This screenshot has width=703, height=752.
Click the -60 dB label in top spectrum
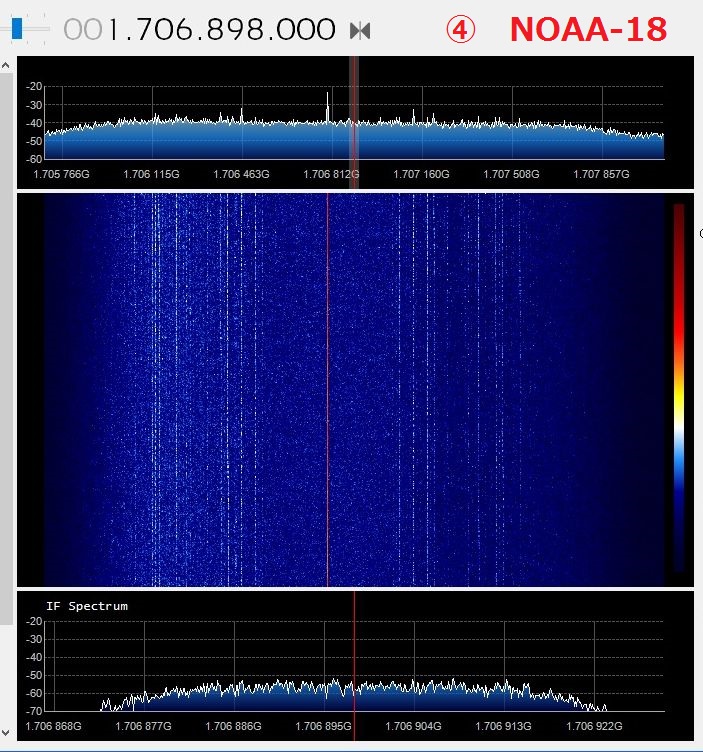34,159
